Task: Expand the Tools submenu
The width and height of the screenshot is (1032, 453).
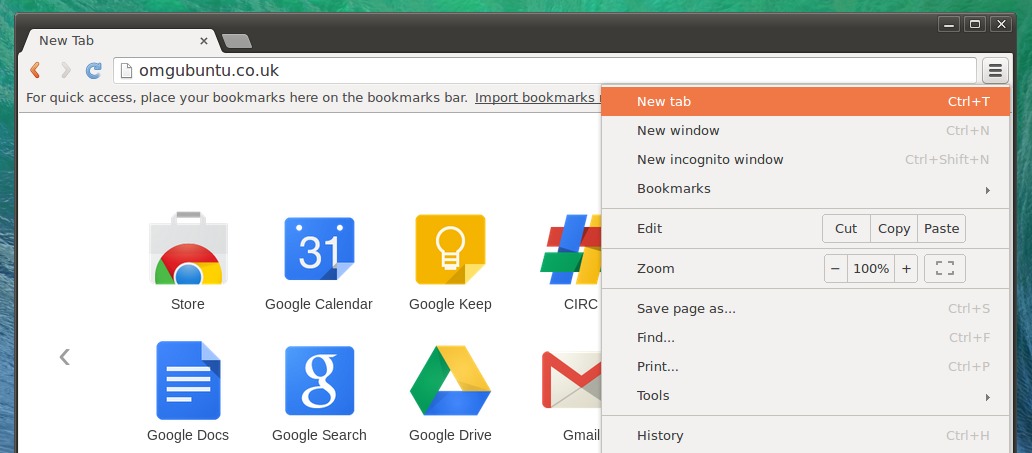Action: (806, 396)
